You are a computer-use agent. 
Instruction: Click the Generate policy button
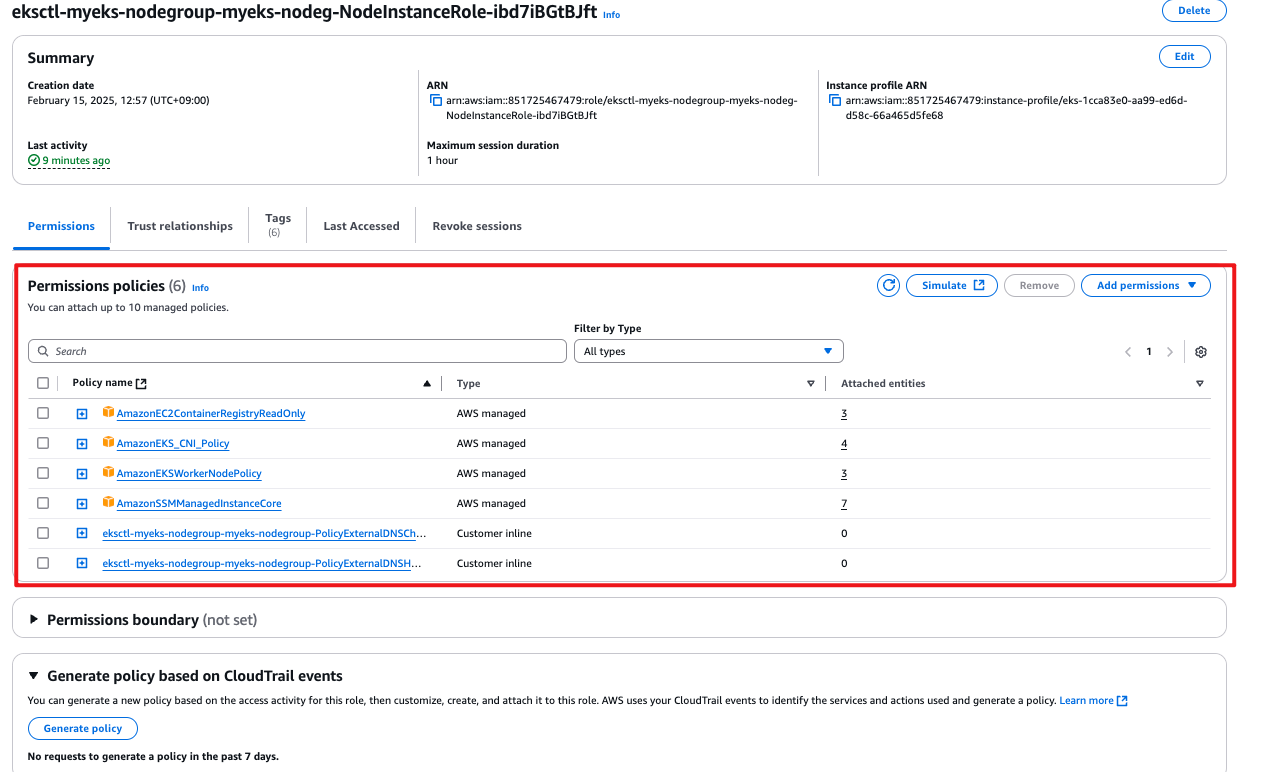tap(83, 728)
